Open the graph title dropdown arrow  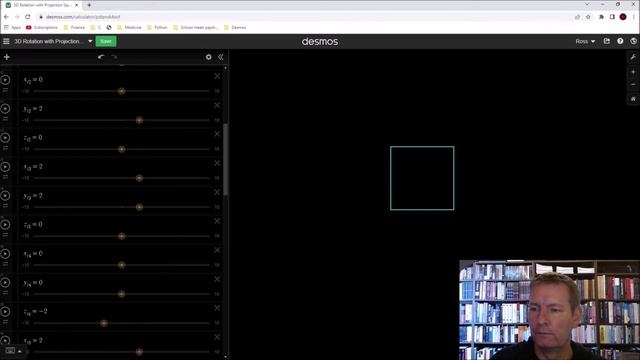(90, 41)
